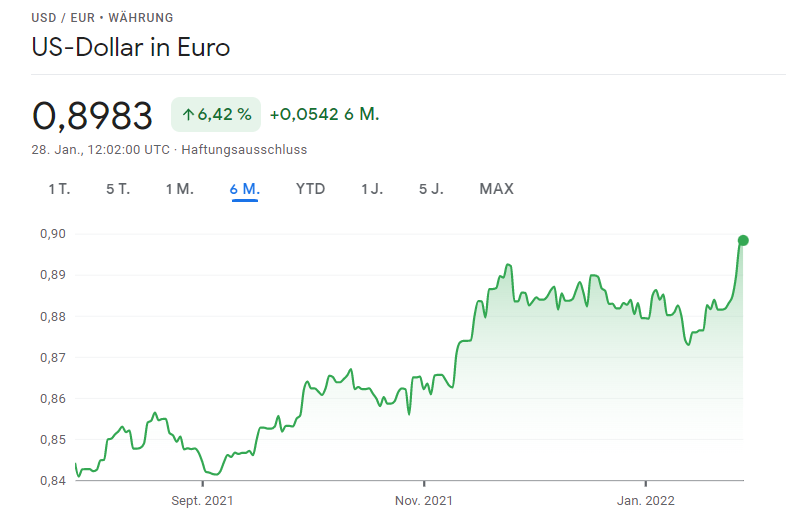
Task: Click the 6,42 % change badge
Action: tap(216, 115)
